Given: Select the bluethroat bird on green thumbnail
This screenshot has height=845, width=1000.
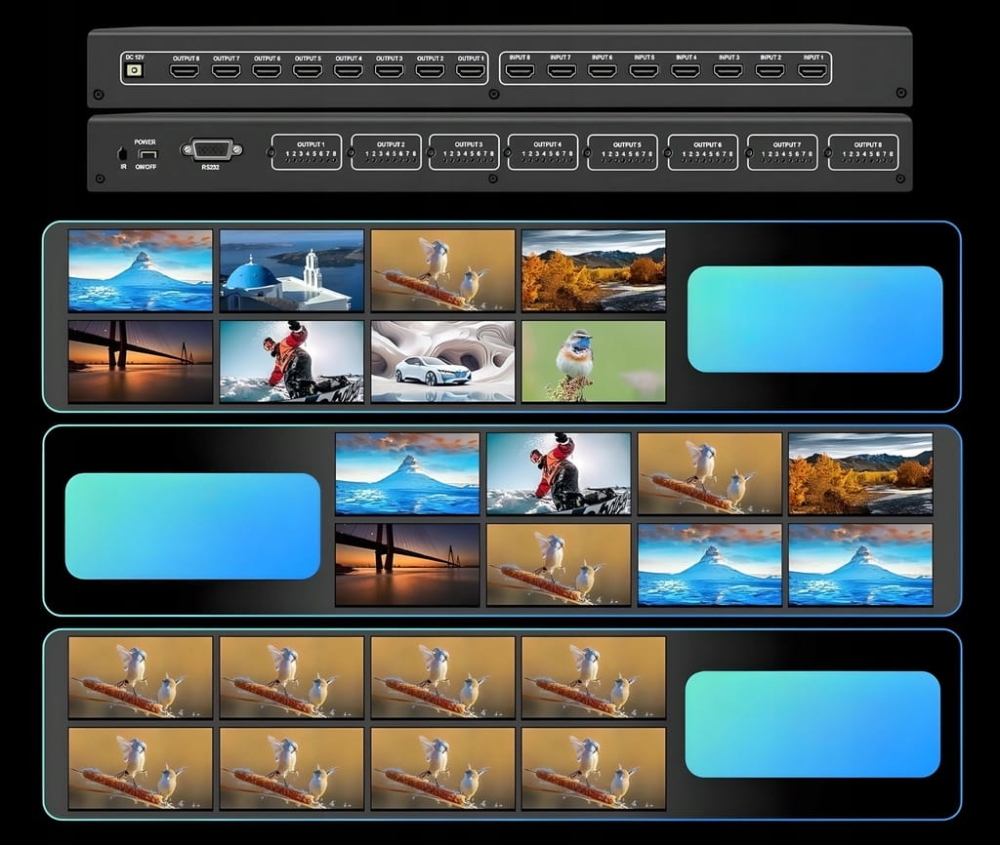Looking at the screenshot, I should click(x=593, y=361).
